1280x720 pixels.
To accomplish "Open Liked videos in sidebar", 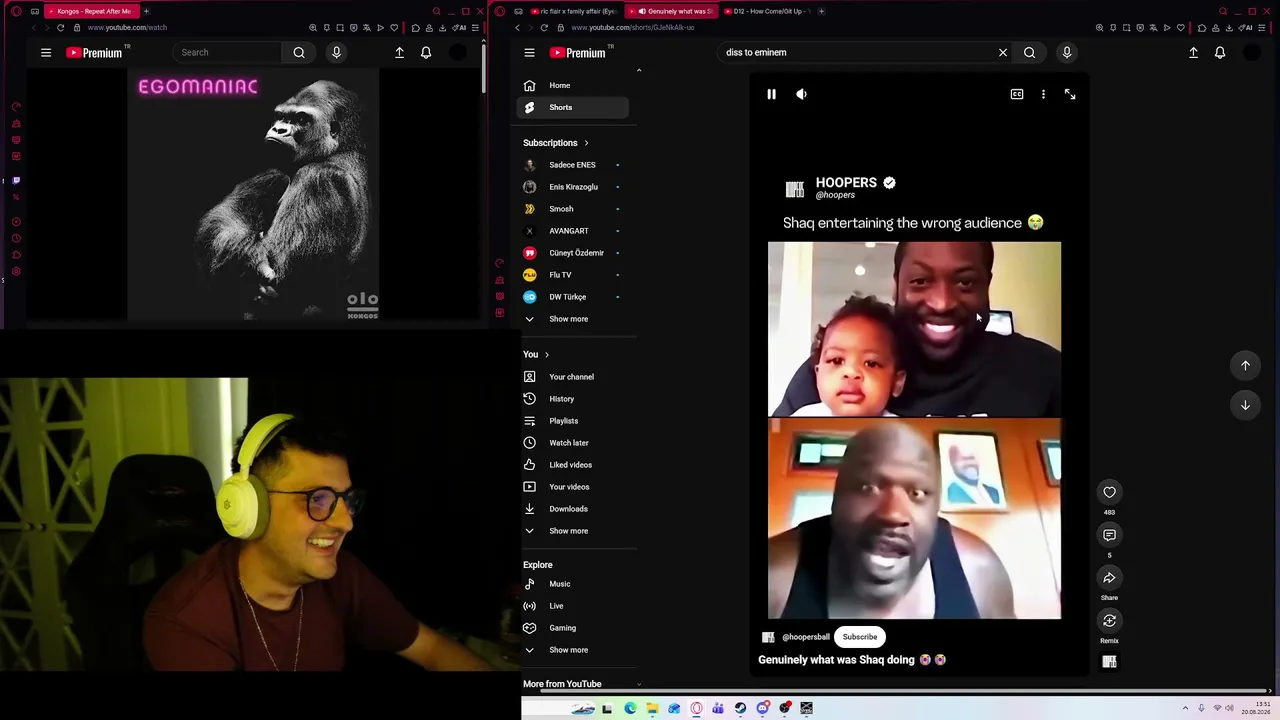I will pos(573,465).
